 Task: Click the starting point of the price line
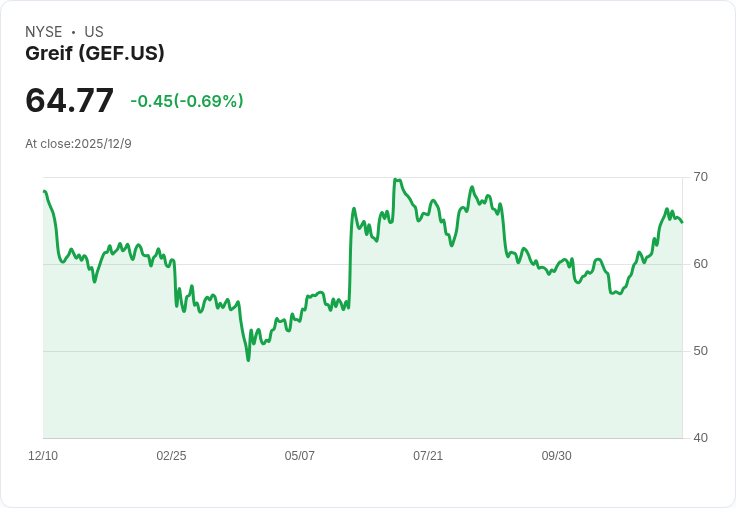click(x=44, y=191)
